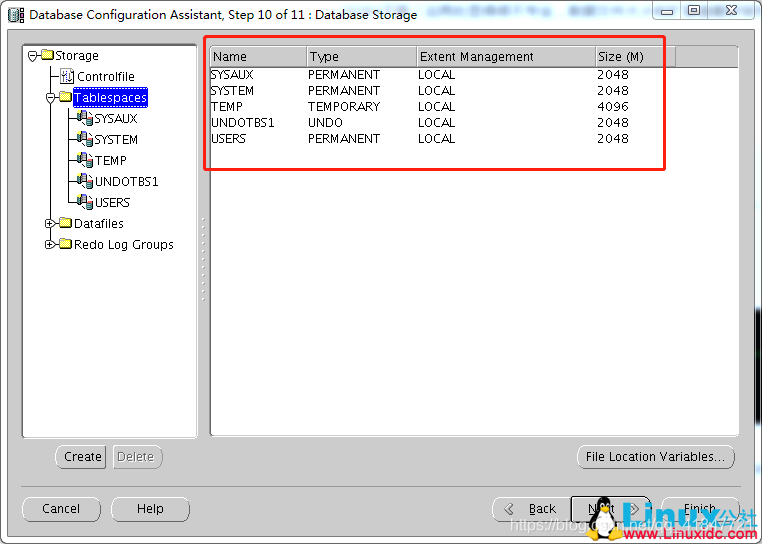Click the Tablespaces folder icon

point(66,97)
